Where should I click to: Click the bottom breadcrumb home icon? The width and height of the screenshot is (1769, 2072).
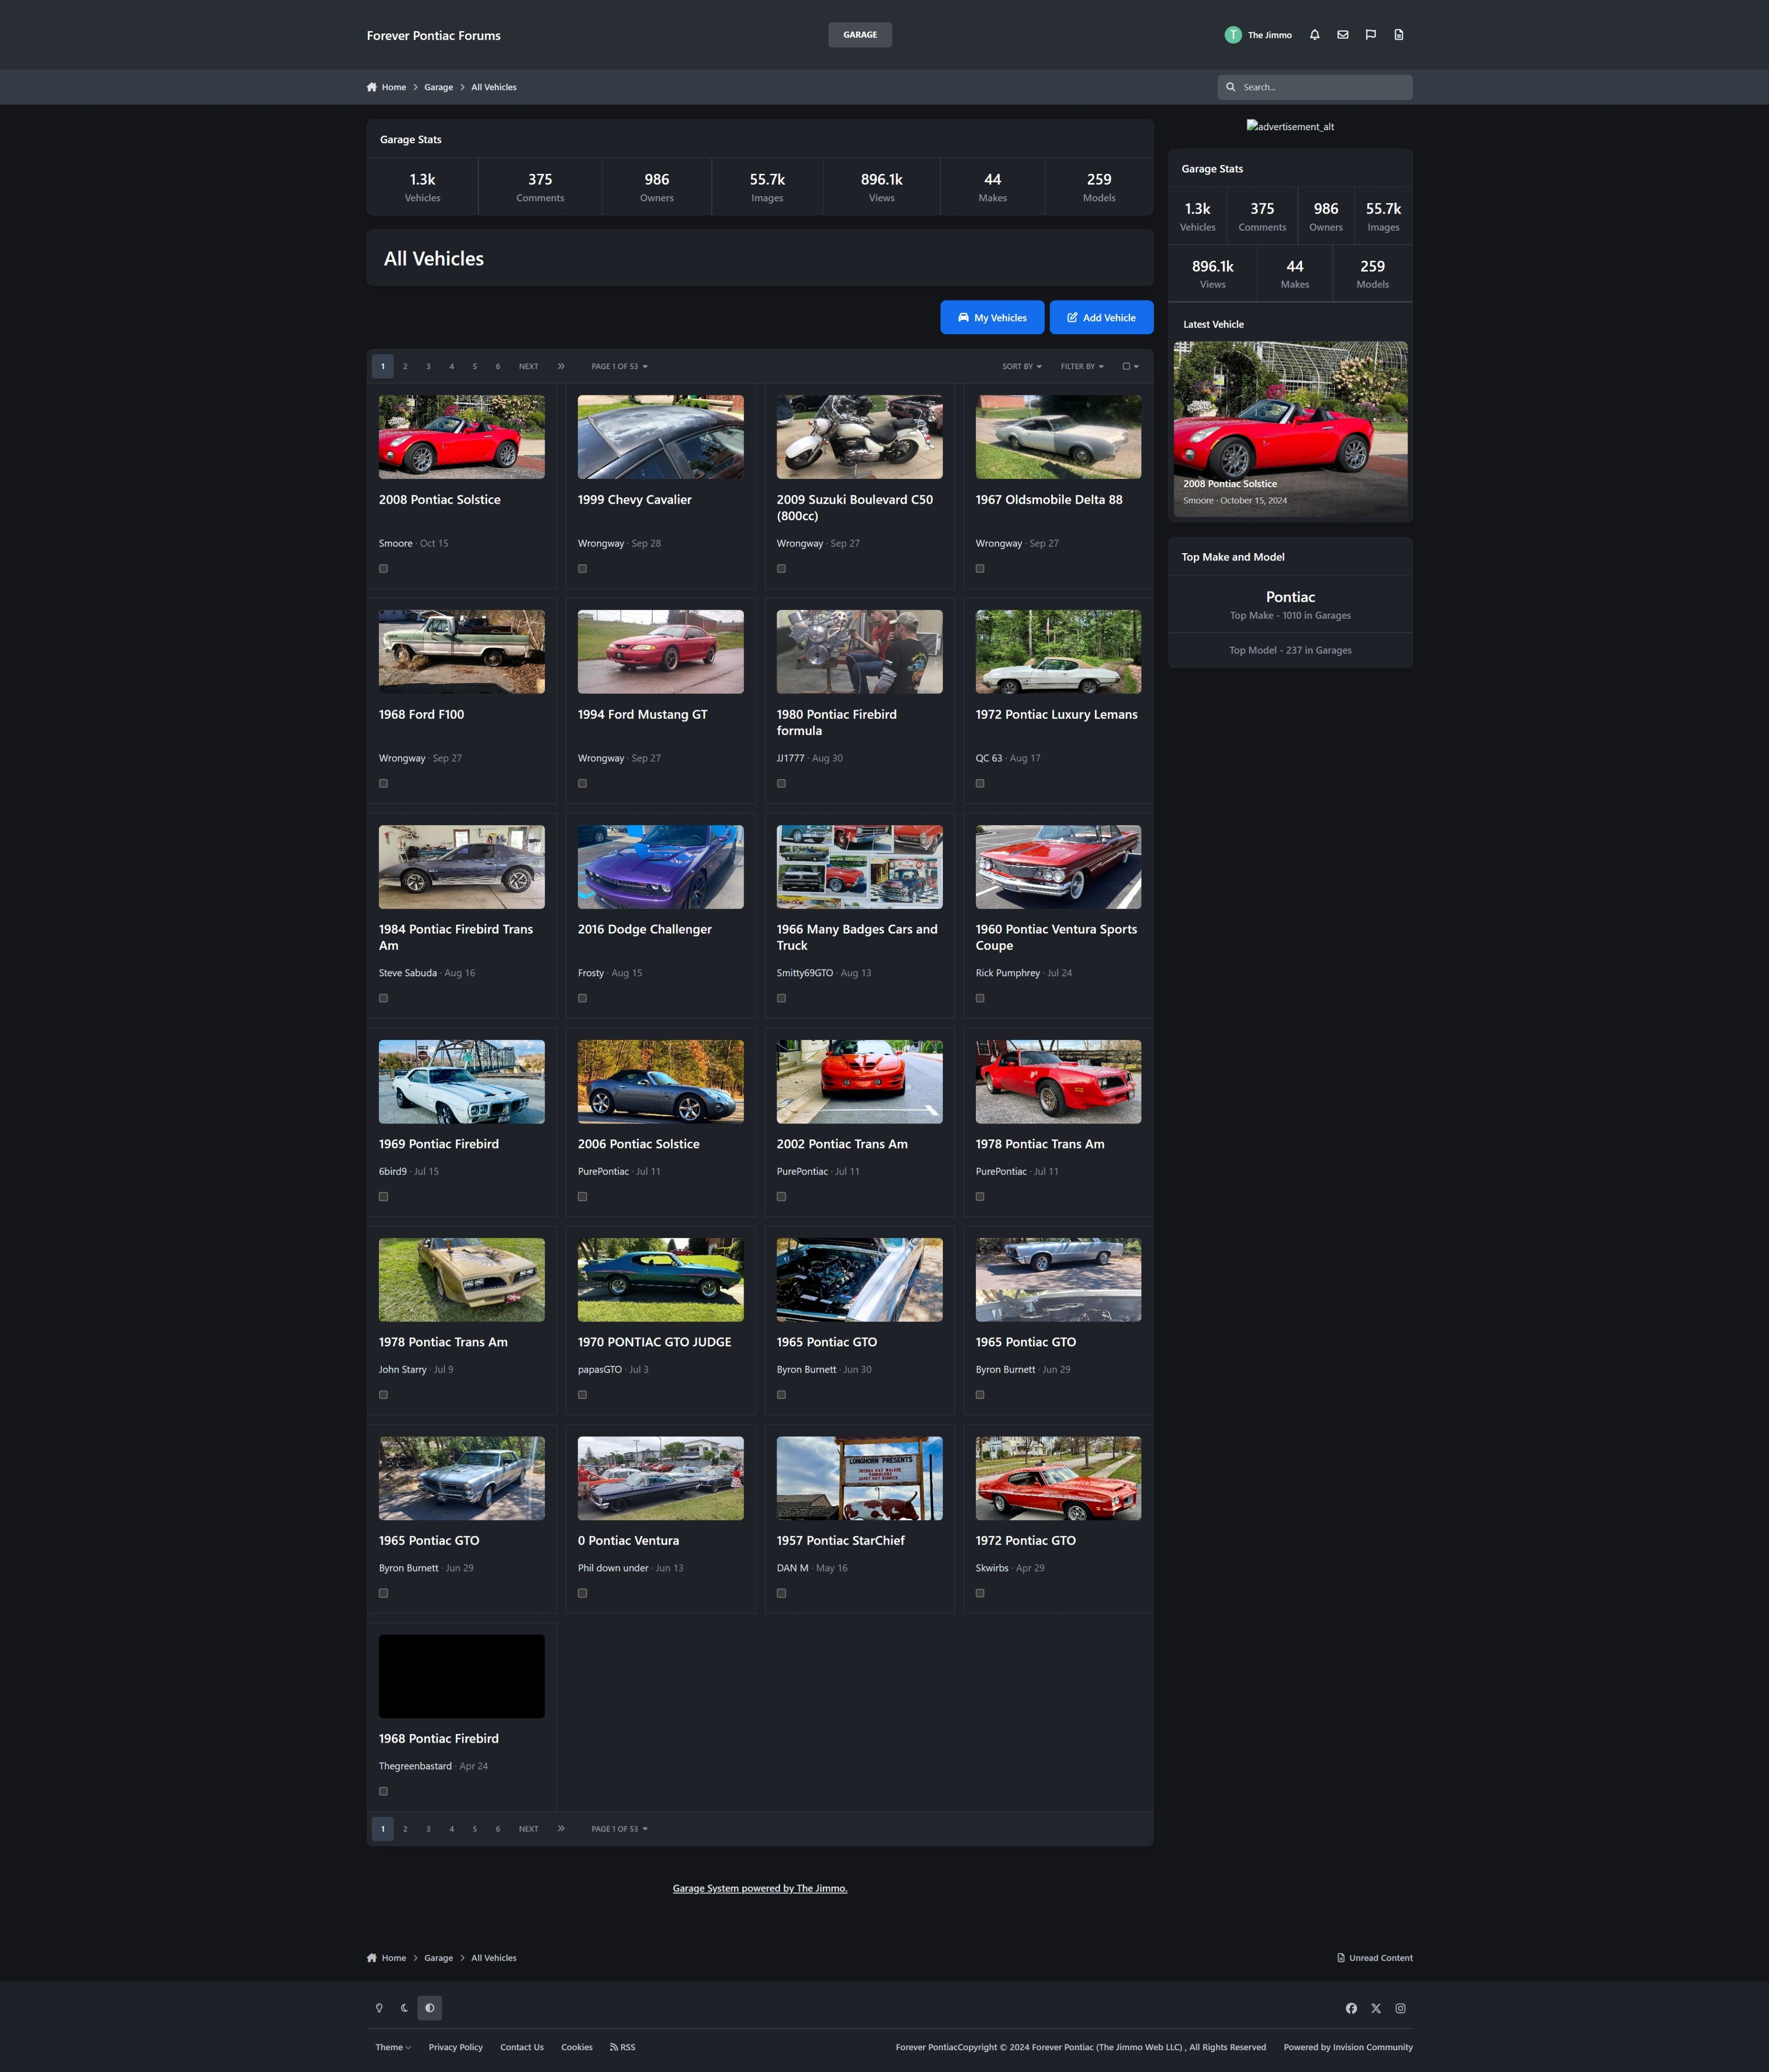coord(372,1958)
